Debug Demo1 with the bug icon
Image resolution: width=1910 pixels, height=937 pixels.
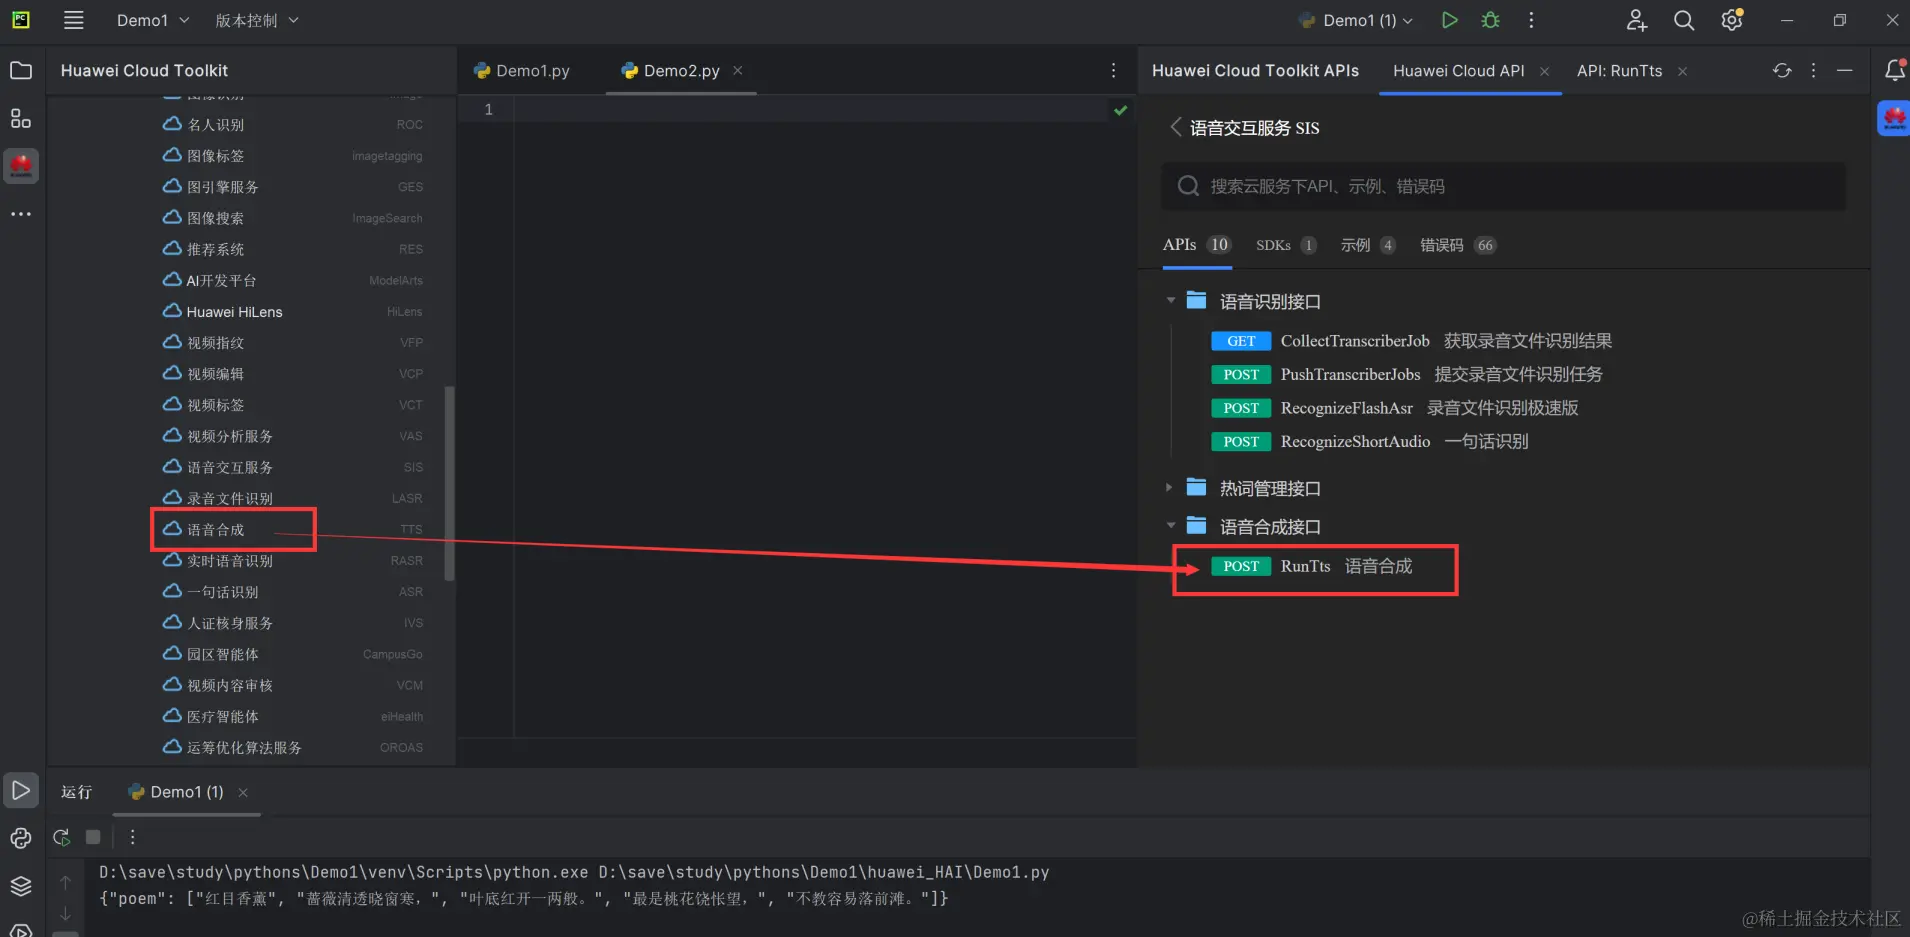(1490, 20)
